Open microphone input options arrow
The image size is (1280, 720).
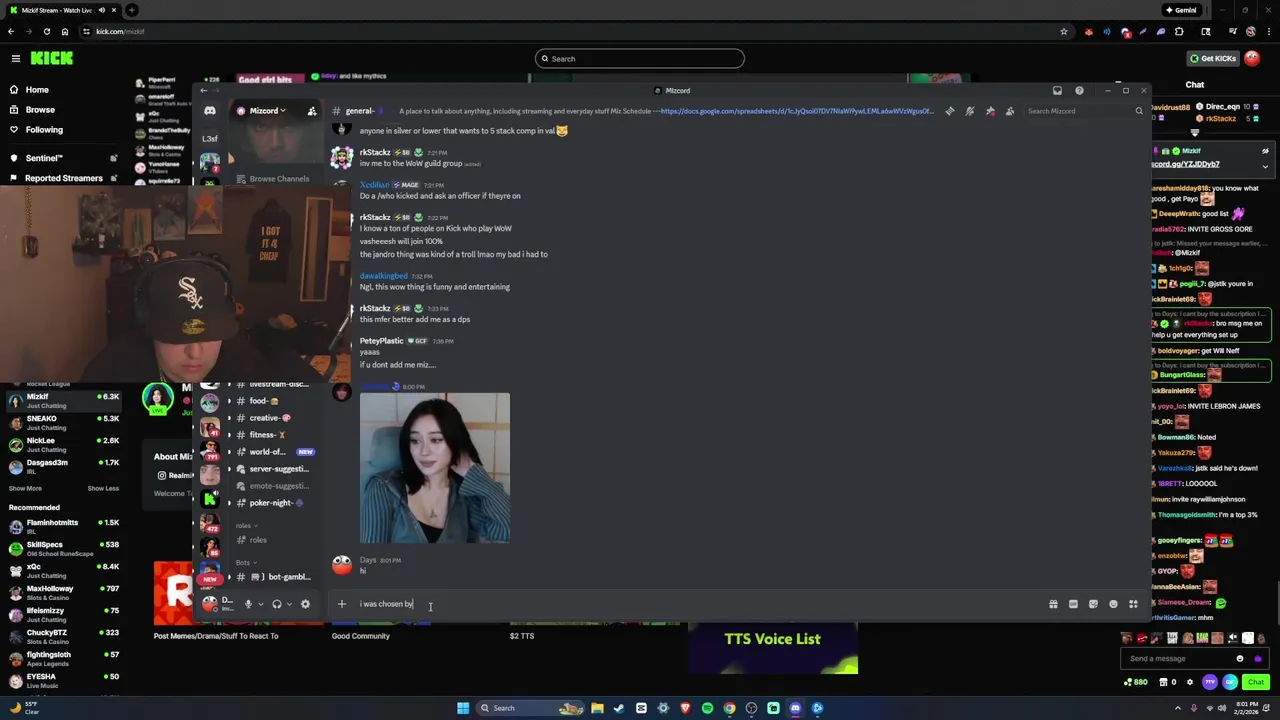coord(261,604)
